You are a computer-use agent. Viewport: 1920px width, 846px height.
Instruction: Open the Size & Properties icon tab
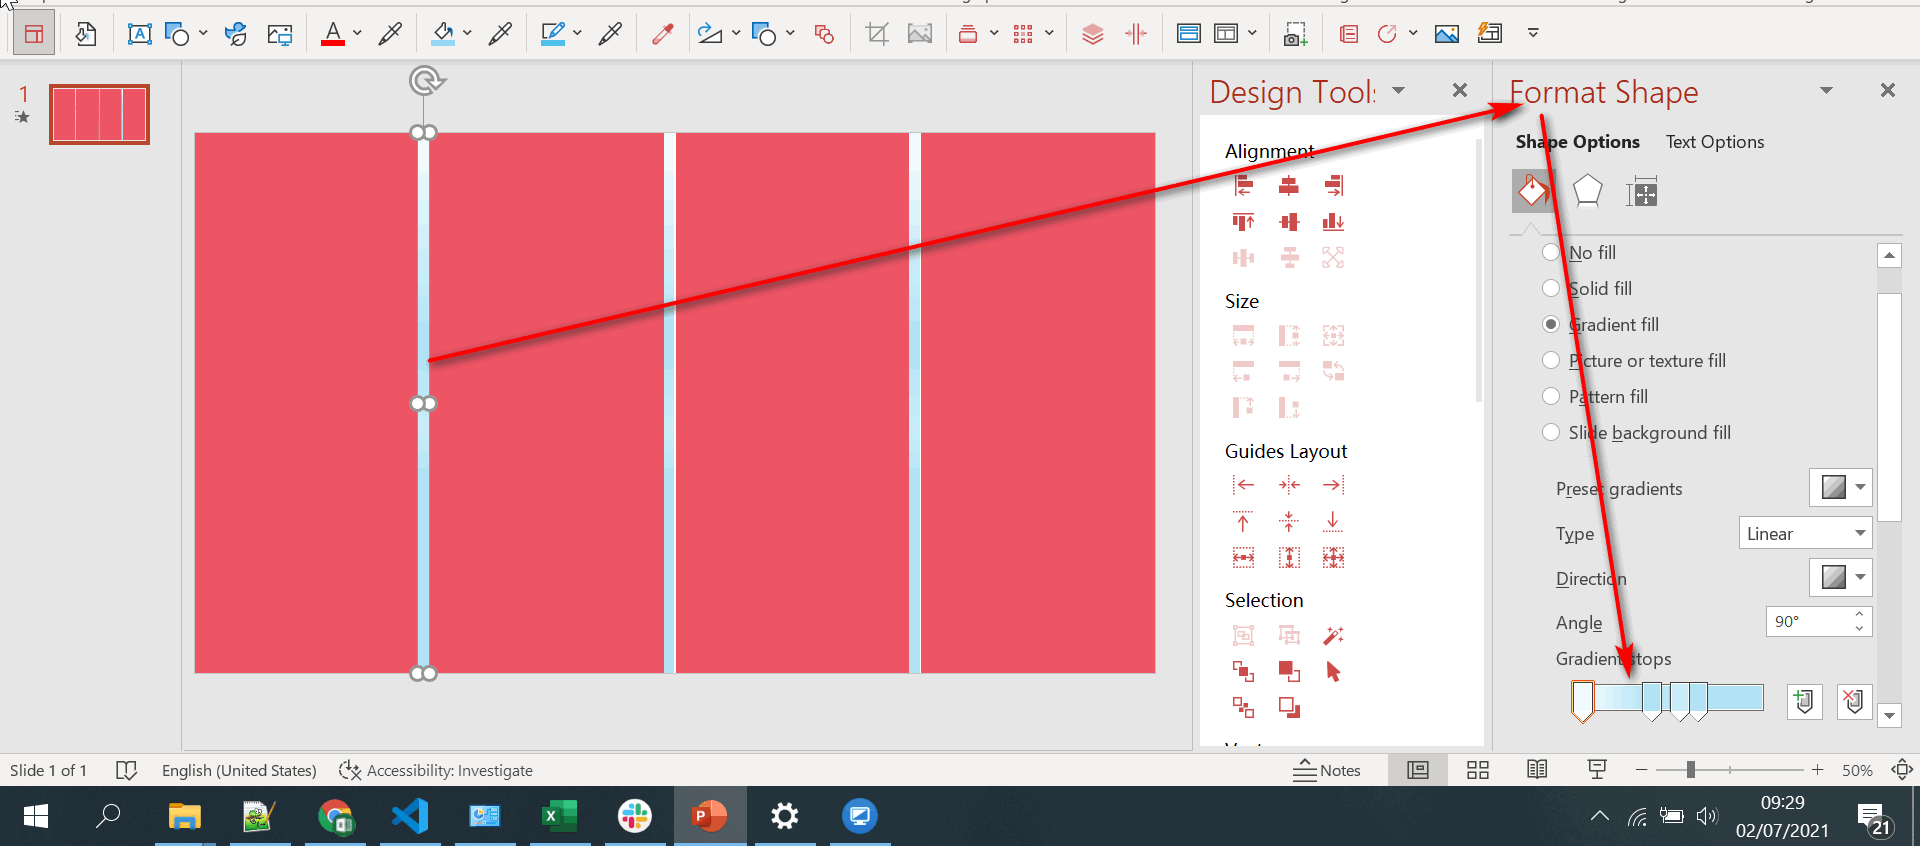point(1642,190)
